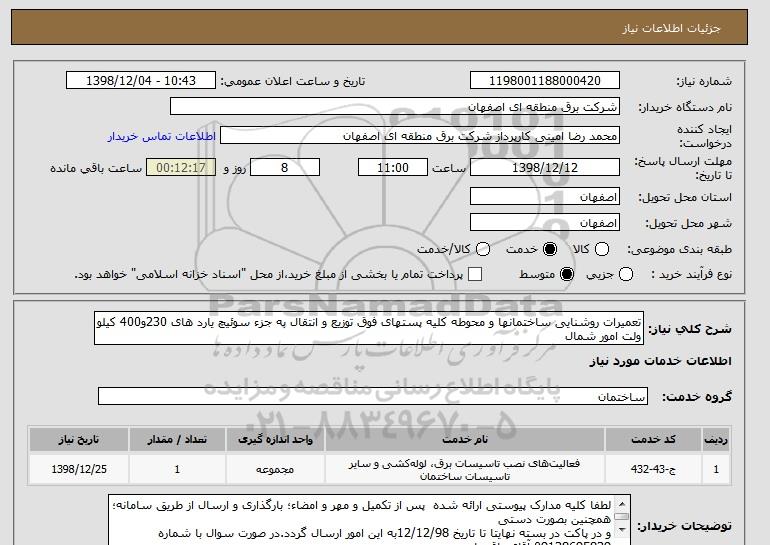Select the کالا radio button
Viewport: 770px width, 545px height.
pos(602,249)
